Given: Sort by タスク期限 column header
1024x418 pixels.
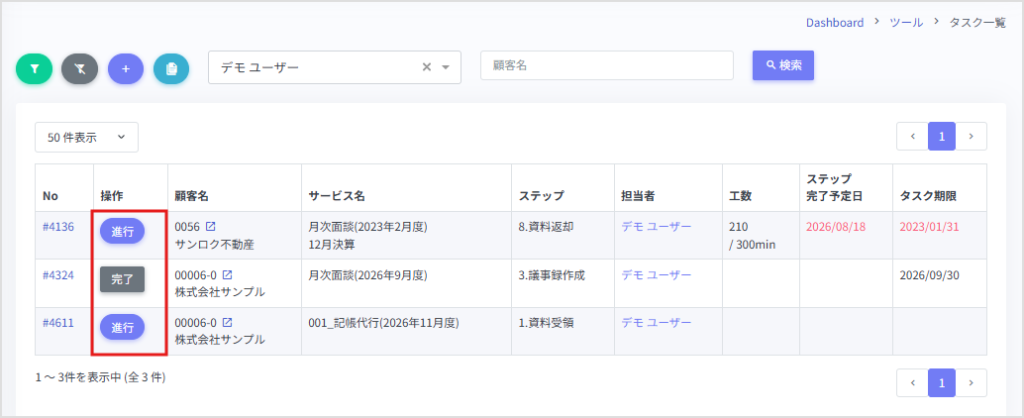Looking at the screenshot, I should (x=928, y=195).
